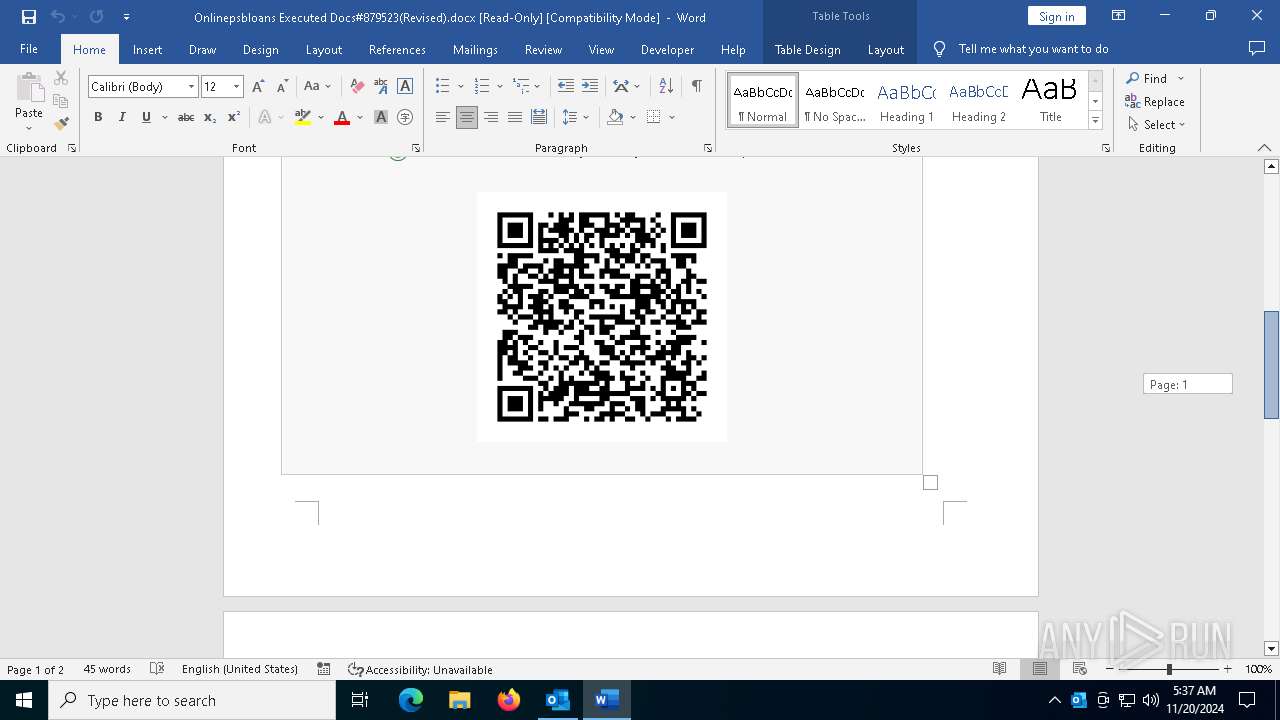1280x720 pixels.
Task: Expand the Styles gallery More arrow
Action: 1095,121
